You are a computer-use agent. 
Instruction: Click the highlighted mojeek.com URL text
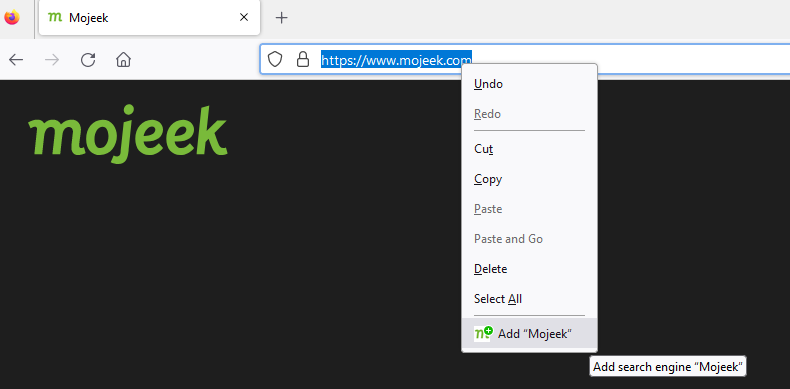[397, 60]
